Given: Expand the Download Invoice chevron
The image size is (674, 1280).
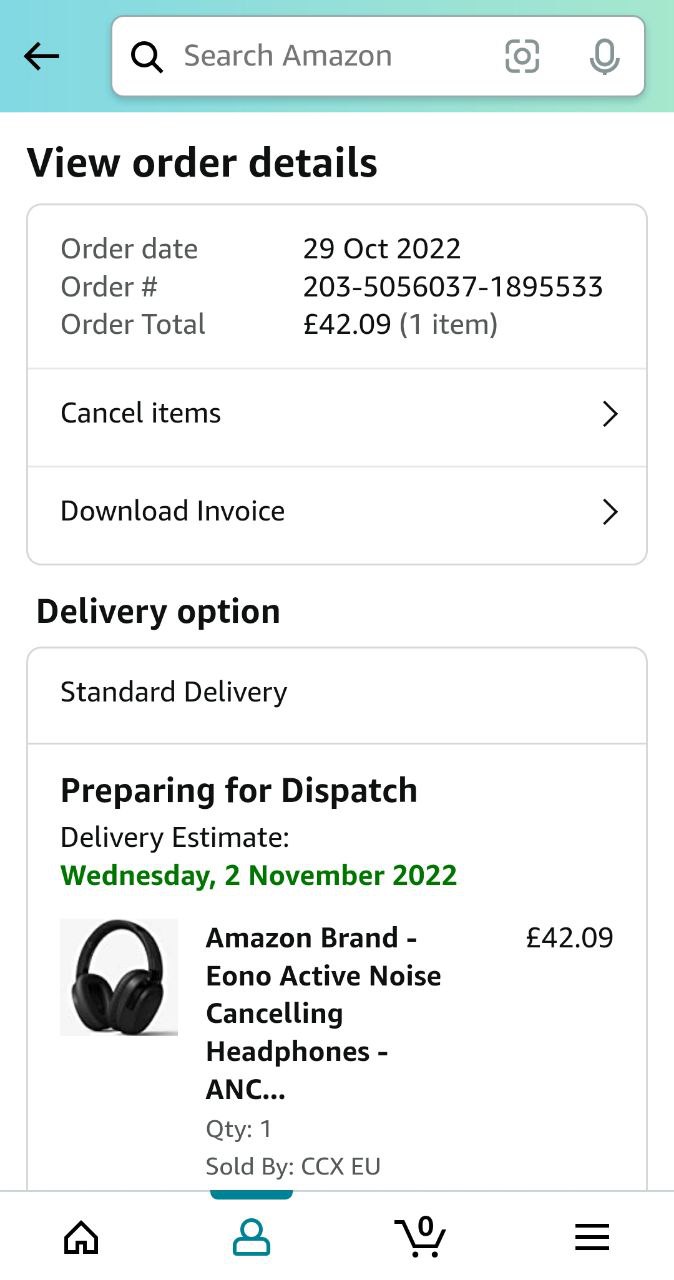Looking at the screenshot, I should tap(610, 512).
